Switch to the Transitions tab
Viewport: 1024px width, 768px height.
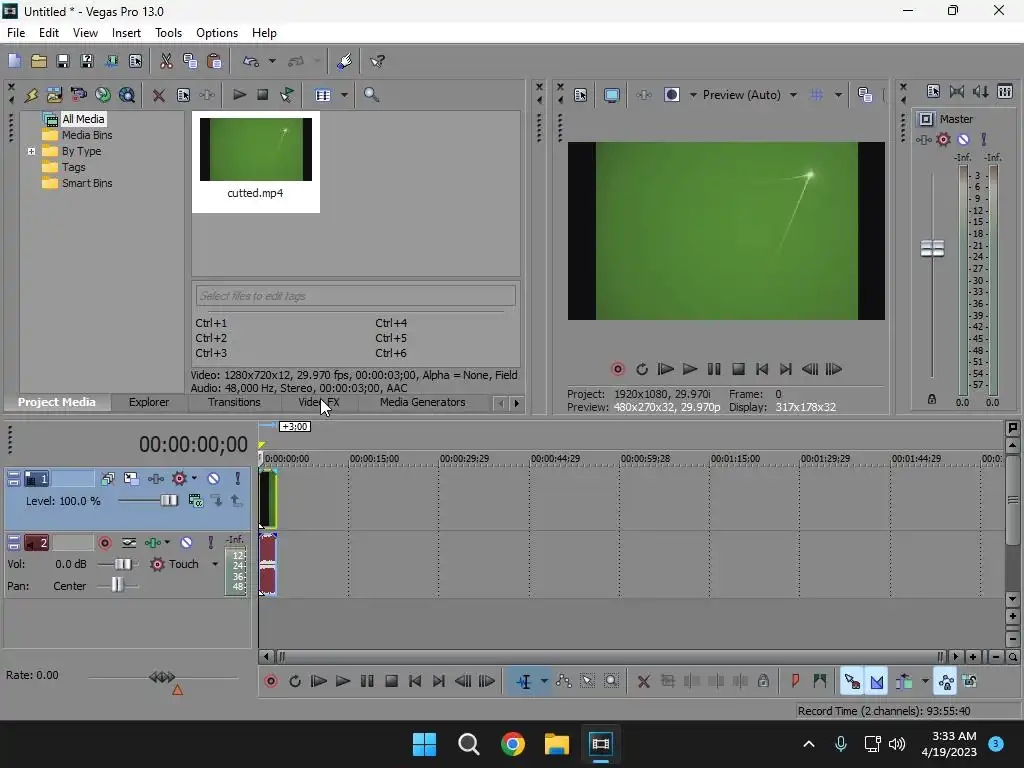click(234, 402)
